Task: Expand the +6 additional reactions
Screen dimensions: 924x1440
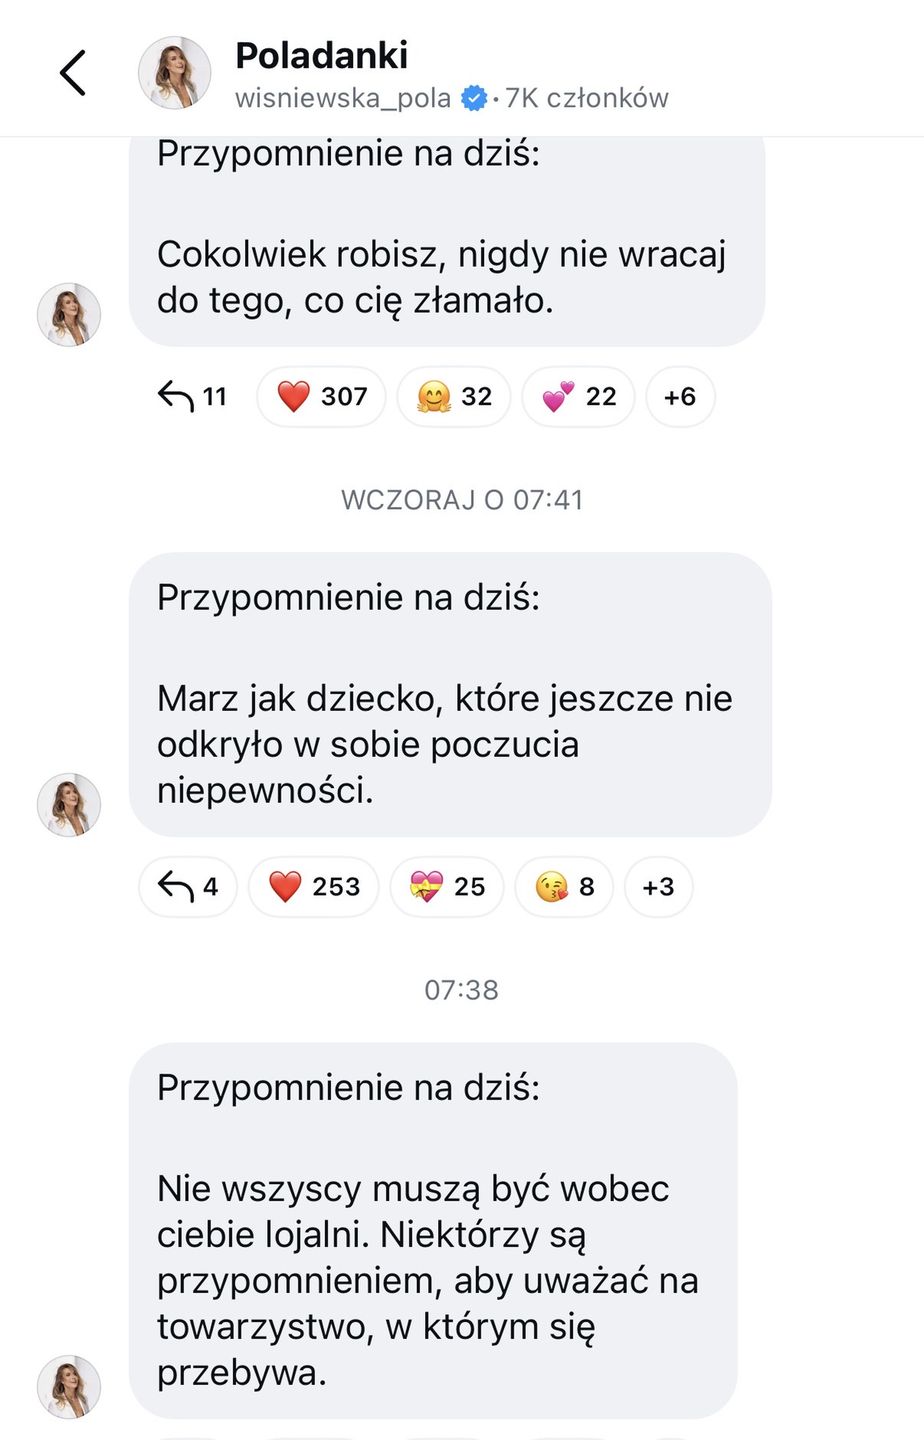Action: [680, 396]
